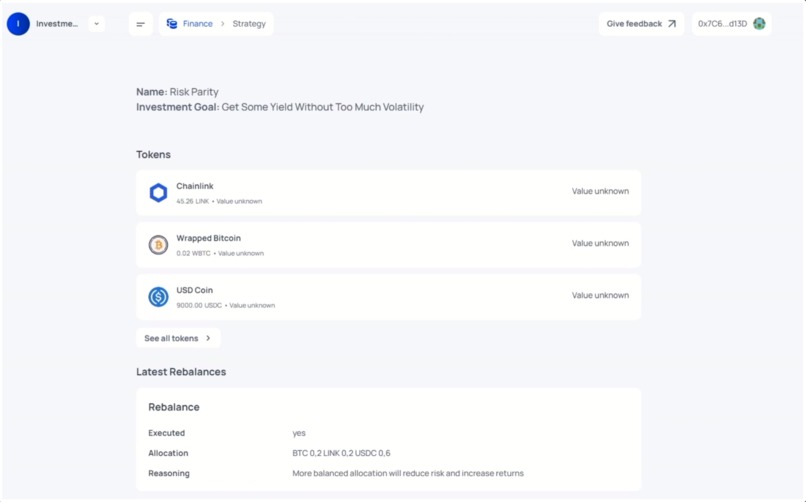Click the Allocation label
Image resolution: width=806 pixels, height=502 pixels.
(168, 453)
